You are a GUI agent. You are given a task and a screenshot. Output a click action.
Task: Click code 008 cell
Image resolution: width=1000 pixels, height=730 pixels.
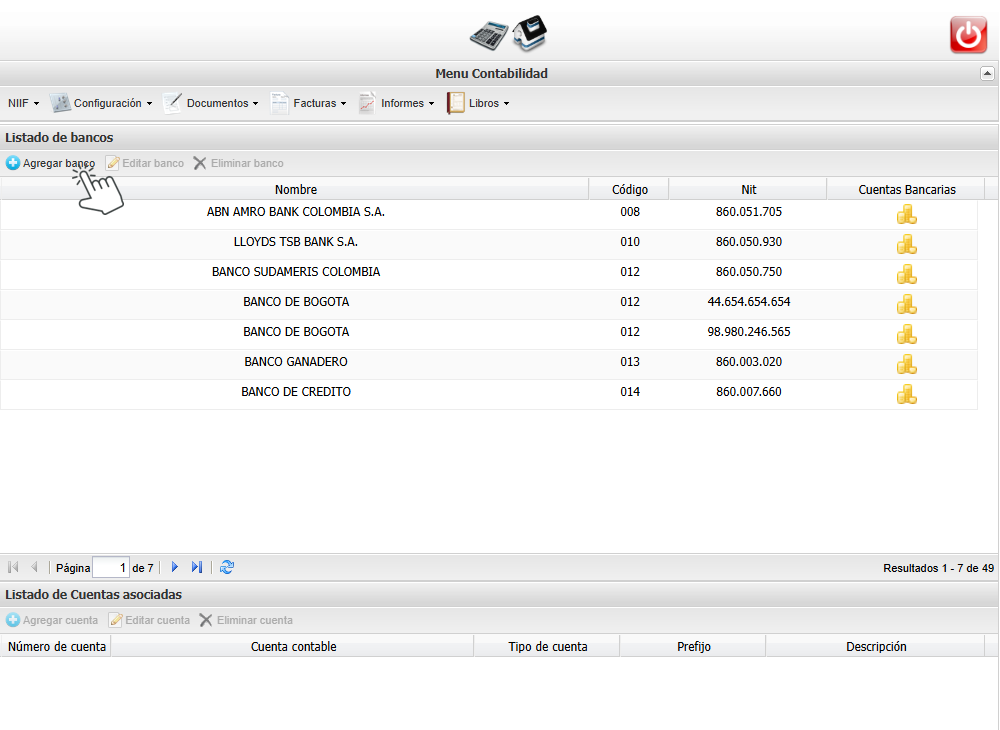click(x=629, y=212)
